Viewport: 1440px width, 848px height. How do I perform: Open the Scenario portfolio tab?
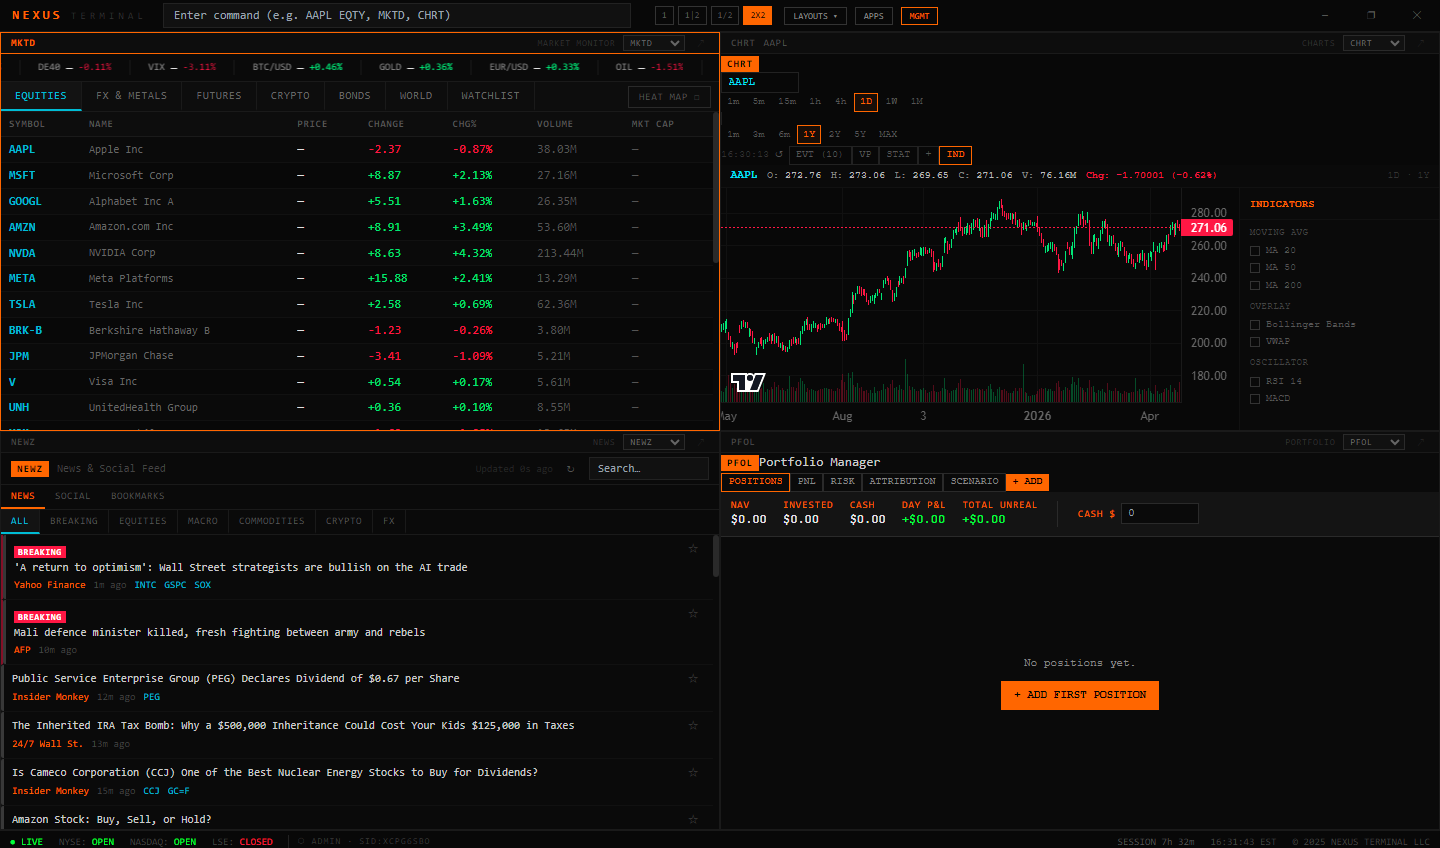pos(975,481)
